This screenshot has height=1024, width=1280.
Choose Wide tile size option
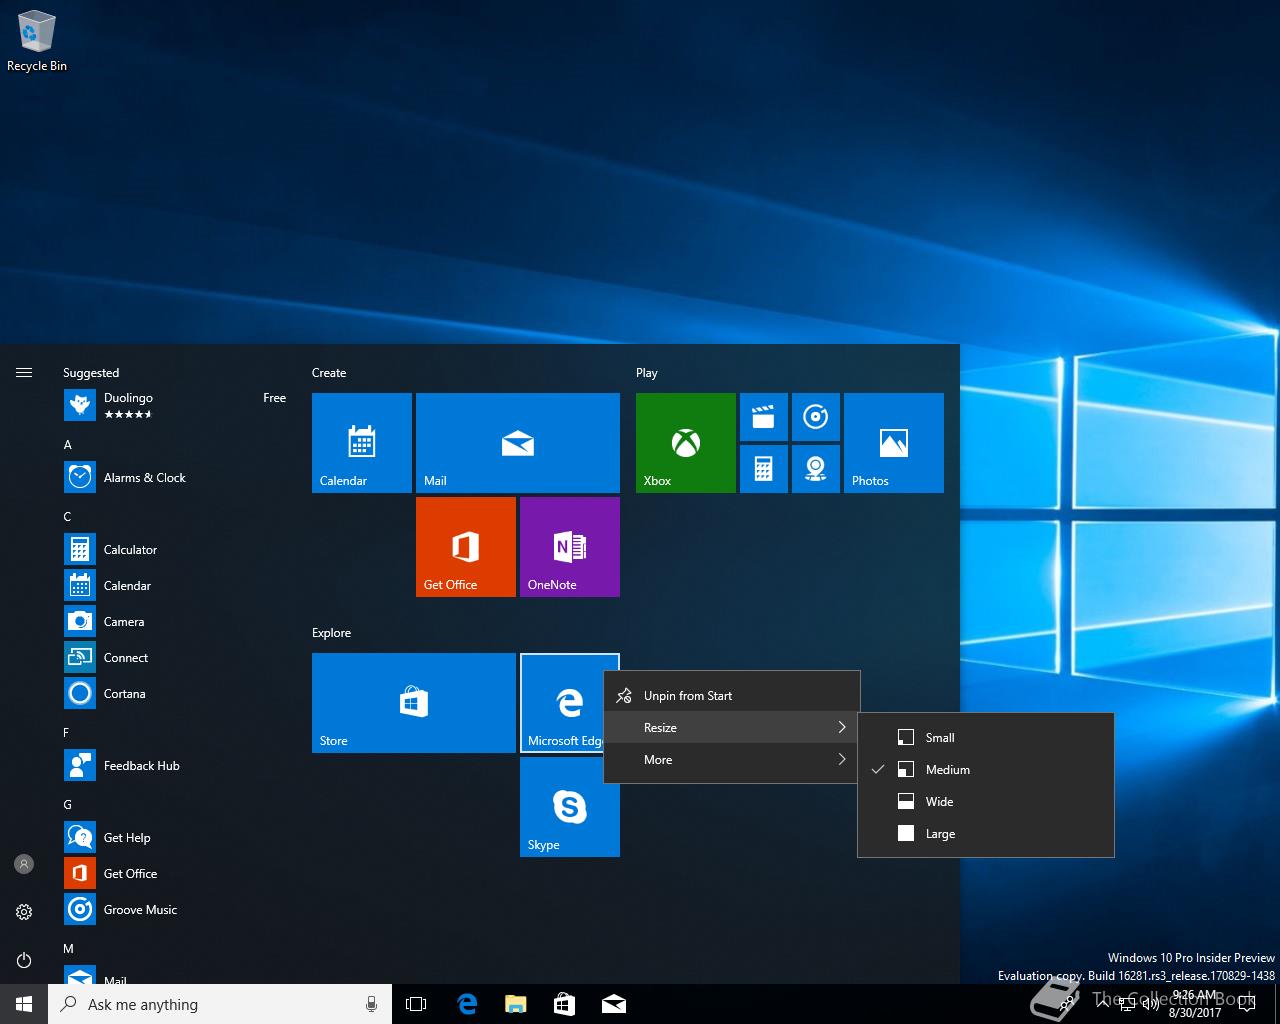pos(939,802)
